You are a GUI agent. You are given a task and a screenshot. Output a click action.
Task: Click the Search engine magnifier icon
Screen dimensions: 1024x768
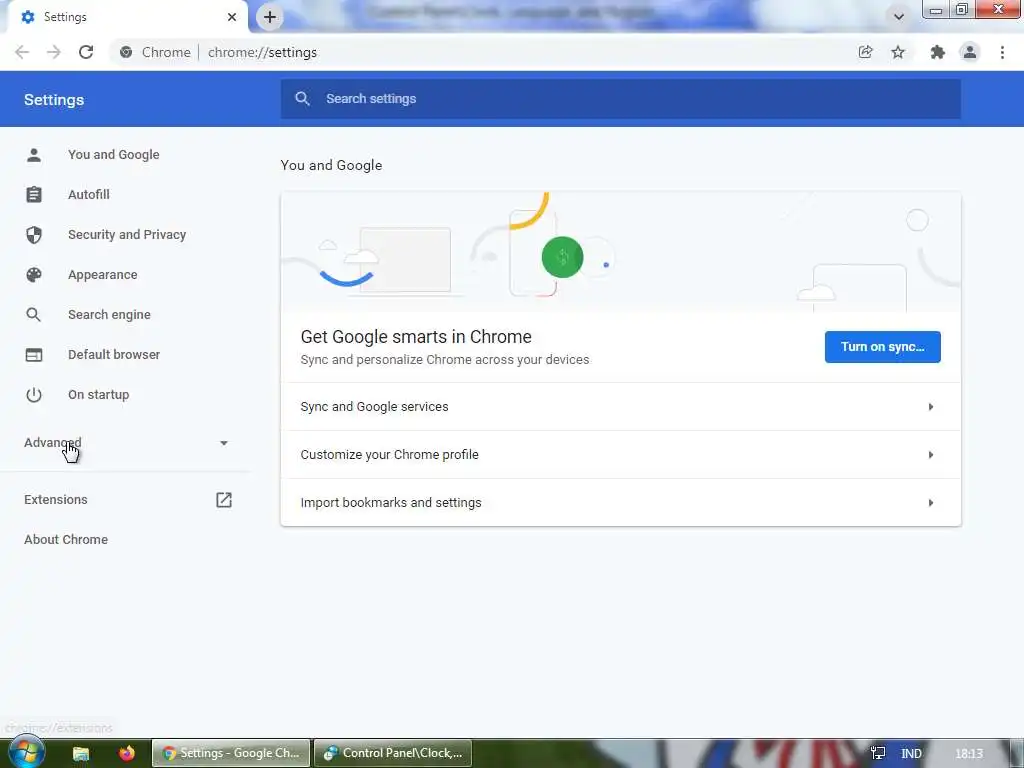pyautogui.click(x=34, y=315)
